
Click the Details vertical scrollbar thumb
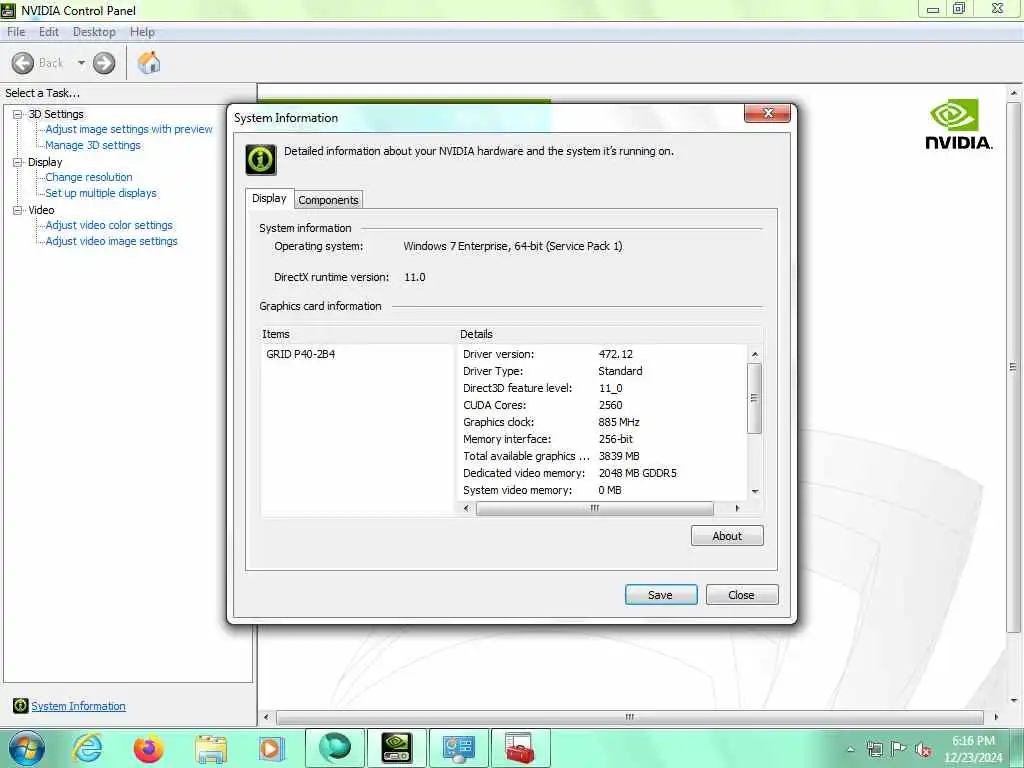pos(754,398)
